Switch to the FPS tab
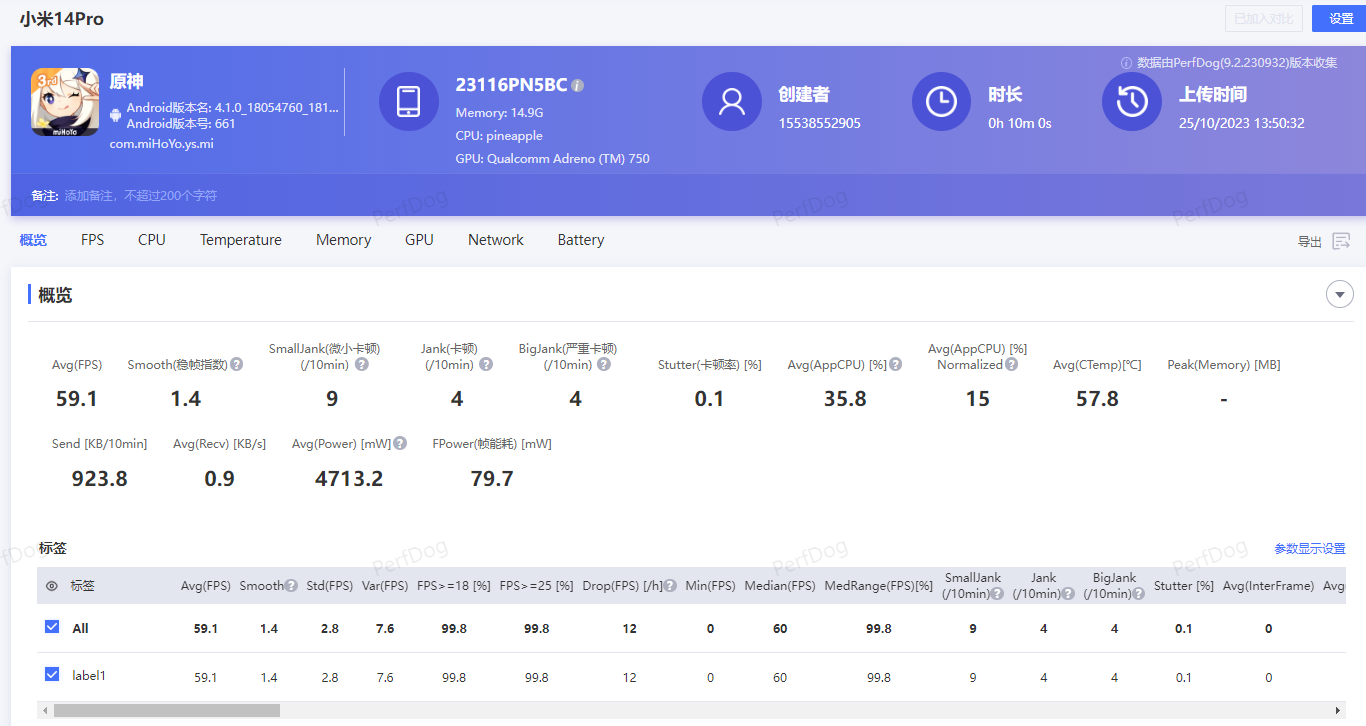The image size is (1366, 726). 93,240
